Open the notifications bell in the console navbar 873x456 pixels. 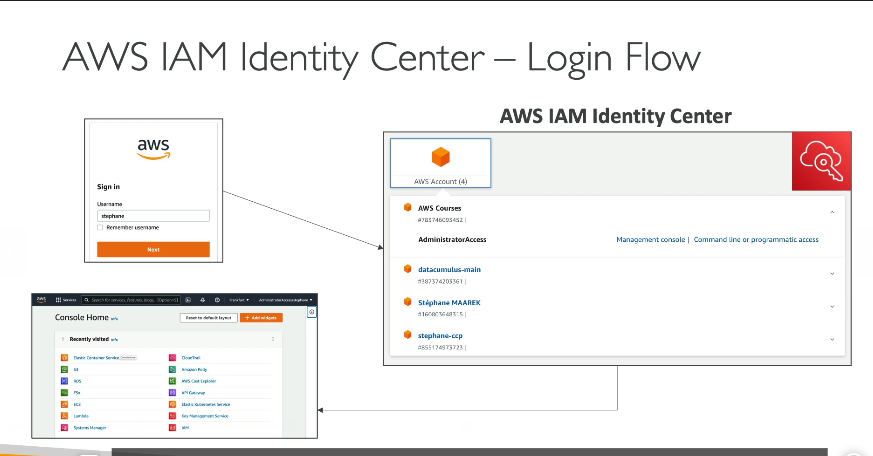203,300
